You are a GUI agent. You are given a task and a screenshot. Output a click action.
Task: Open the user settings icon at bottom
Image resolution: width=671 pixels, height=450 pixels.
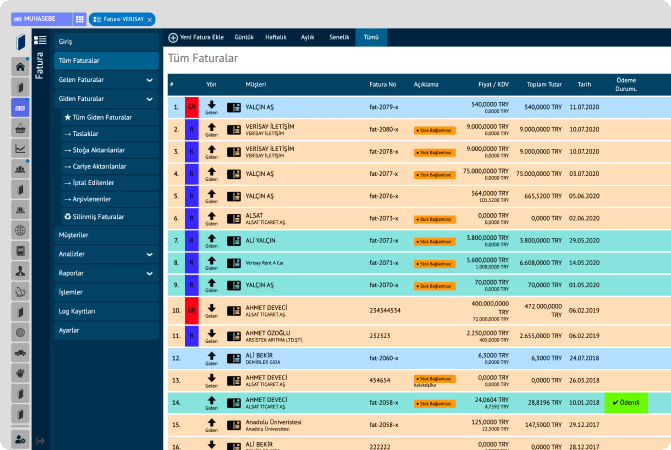coord(20,439)
